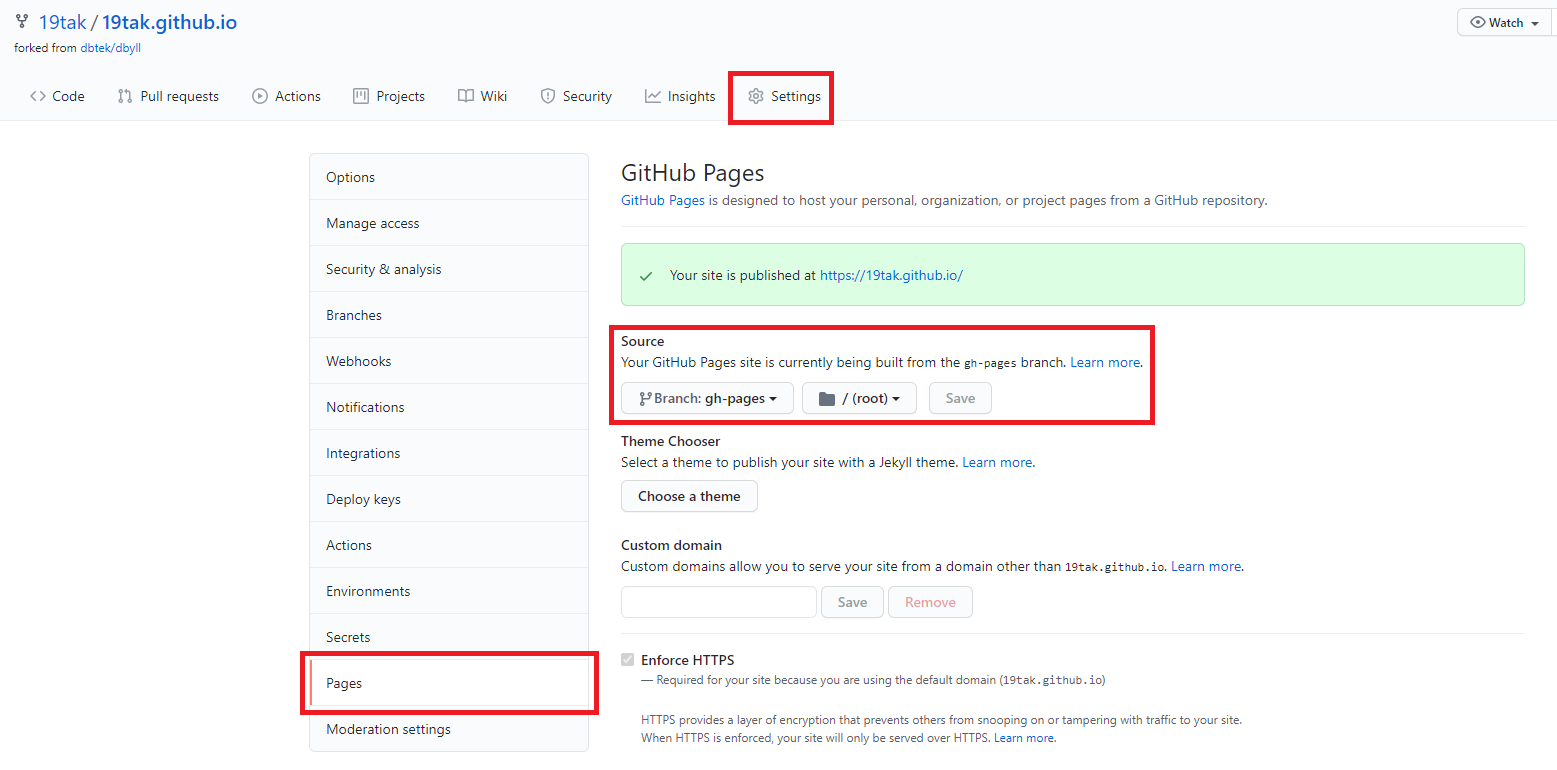
Task: Click the Pull requests branch icon
Action: pos(125,96)
